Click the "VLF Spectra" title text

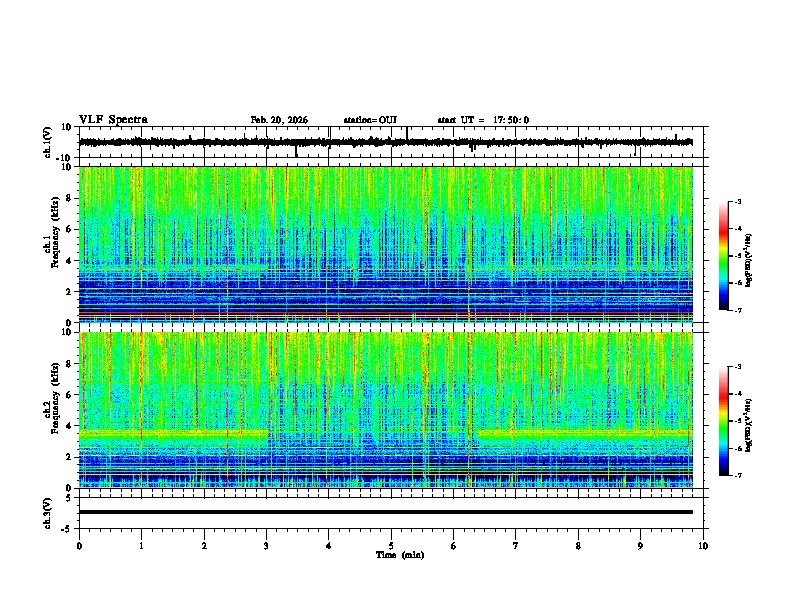113,120
